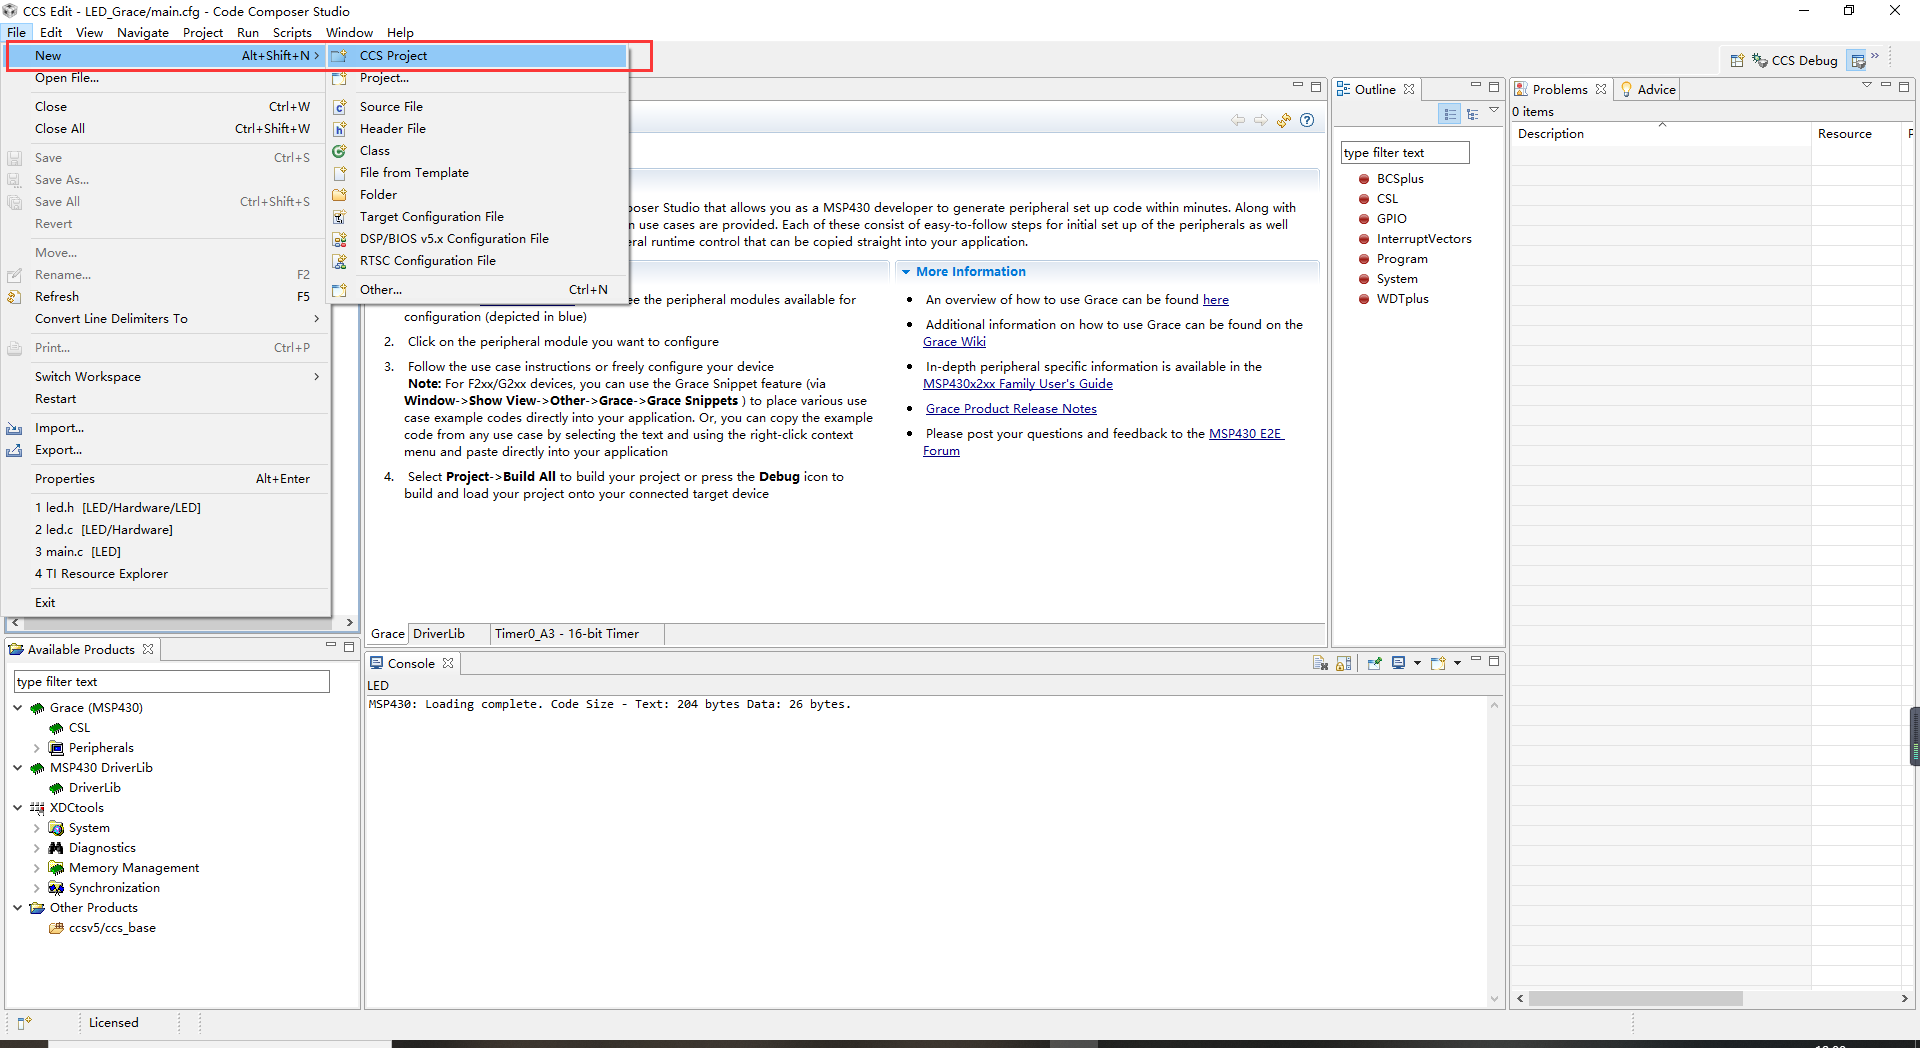Show hidden perspectives chevron
Image resolution: width=1920 pixels, height=1048 pixels.
pos(1875,56)
